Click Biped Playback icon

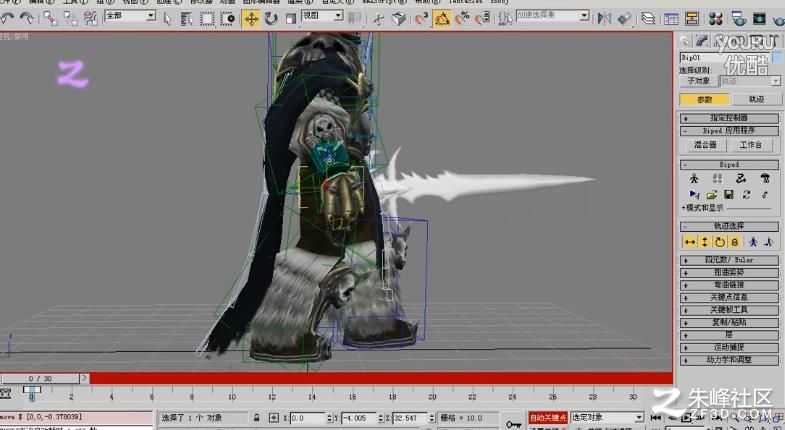pyautogui.click(x=694, y=194)
